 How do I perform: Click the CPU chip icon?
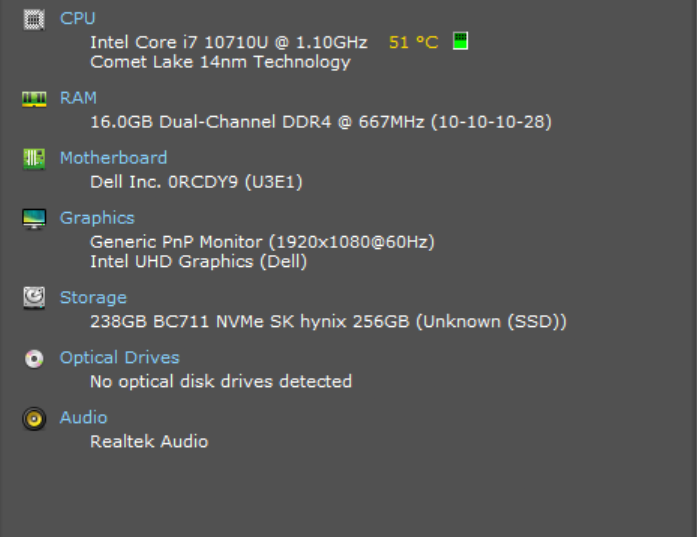pos(34,18)
